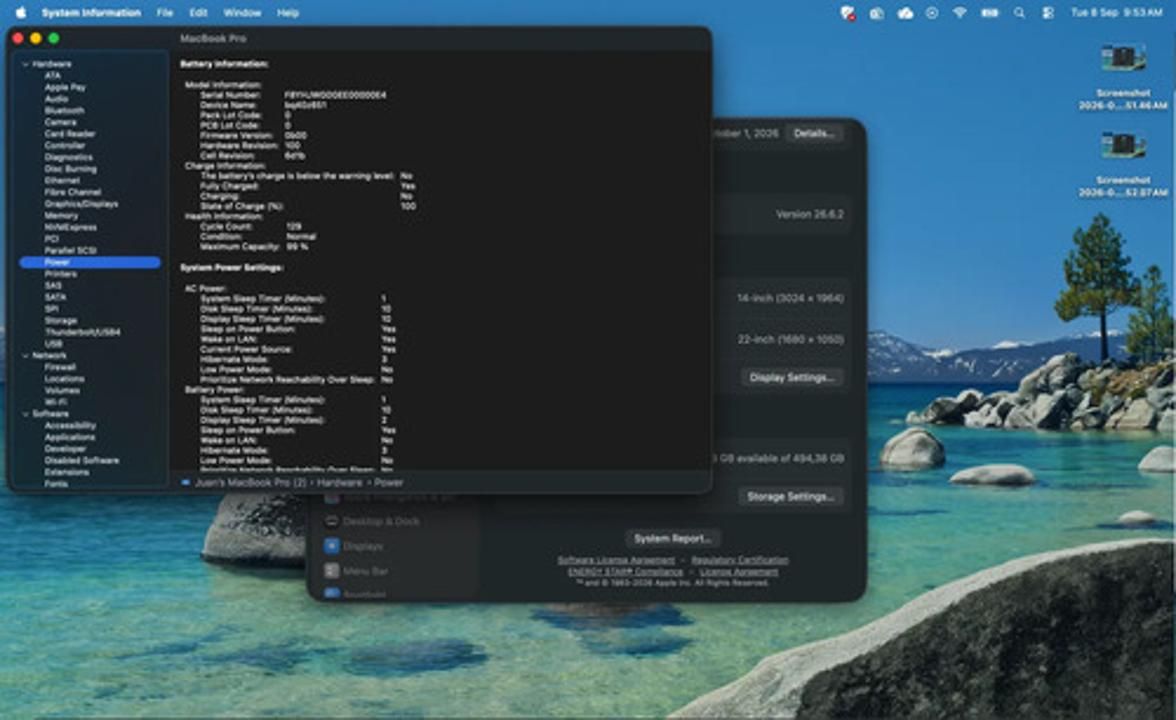Select Diagnostics in the sidebar
1176x720 pixels.
click(68, 158)
